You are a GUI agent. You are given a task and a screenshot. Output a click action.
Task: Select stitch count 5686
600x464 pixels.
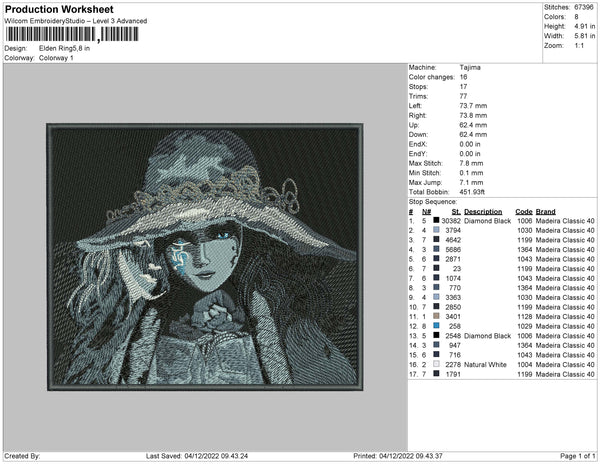pyautogui.click(x=453, y=249)
